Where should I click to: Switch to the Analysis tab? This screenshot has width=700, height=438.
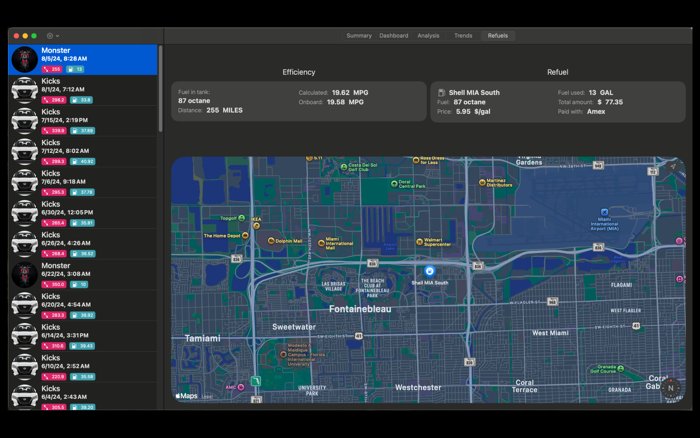(428, 36)
